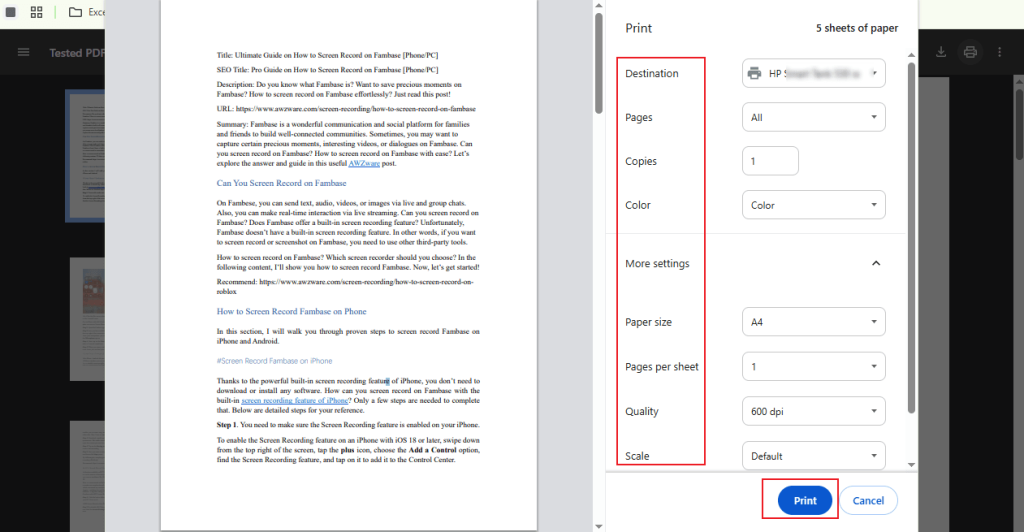This screenshot has width=1024, height=532.
Task: Open the Scale dropdown showing Default
Action: click(x=814, y=456)
